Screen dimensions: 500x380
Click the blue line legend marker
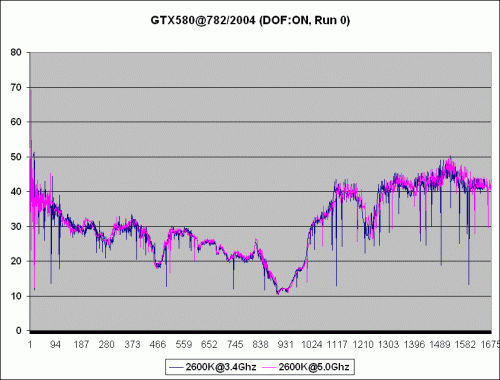[176, 367]
